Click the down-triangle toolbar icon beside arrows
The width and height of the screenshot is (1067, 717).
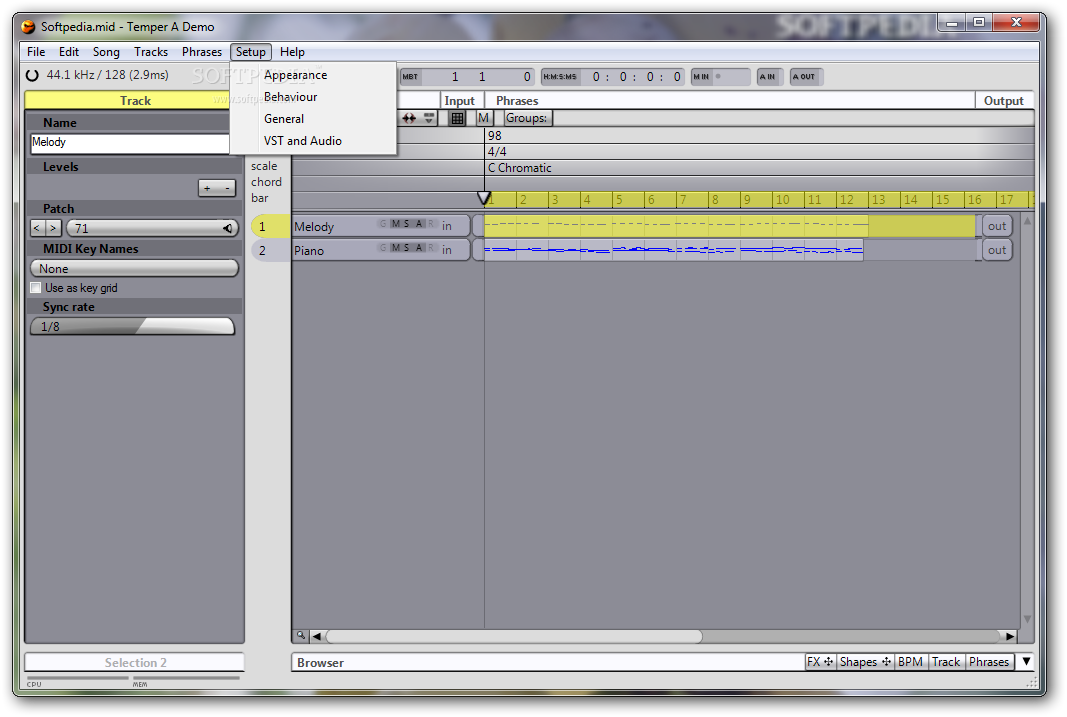coord(429,118)
